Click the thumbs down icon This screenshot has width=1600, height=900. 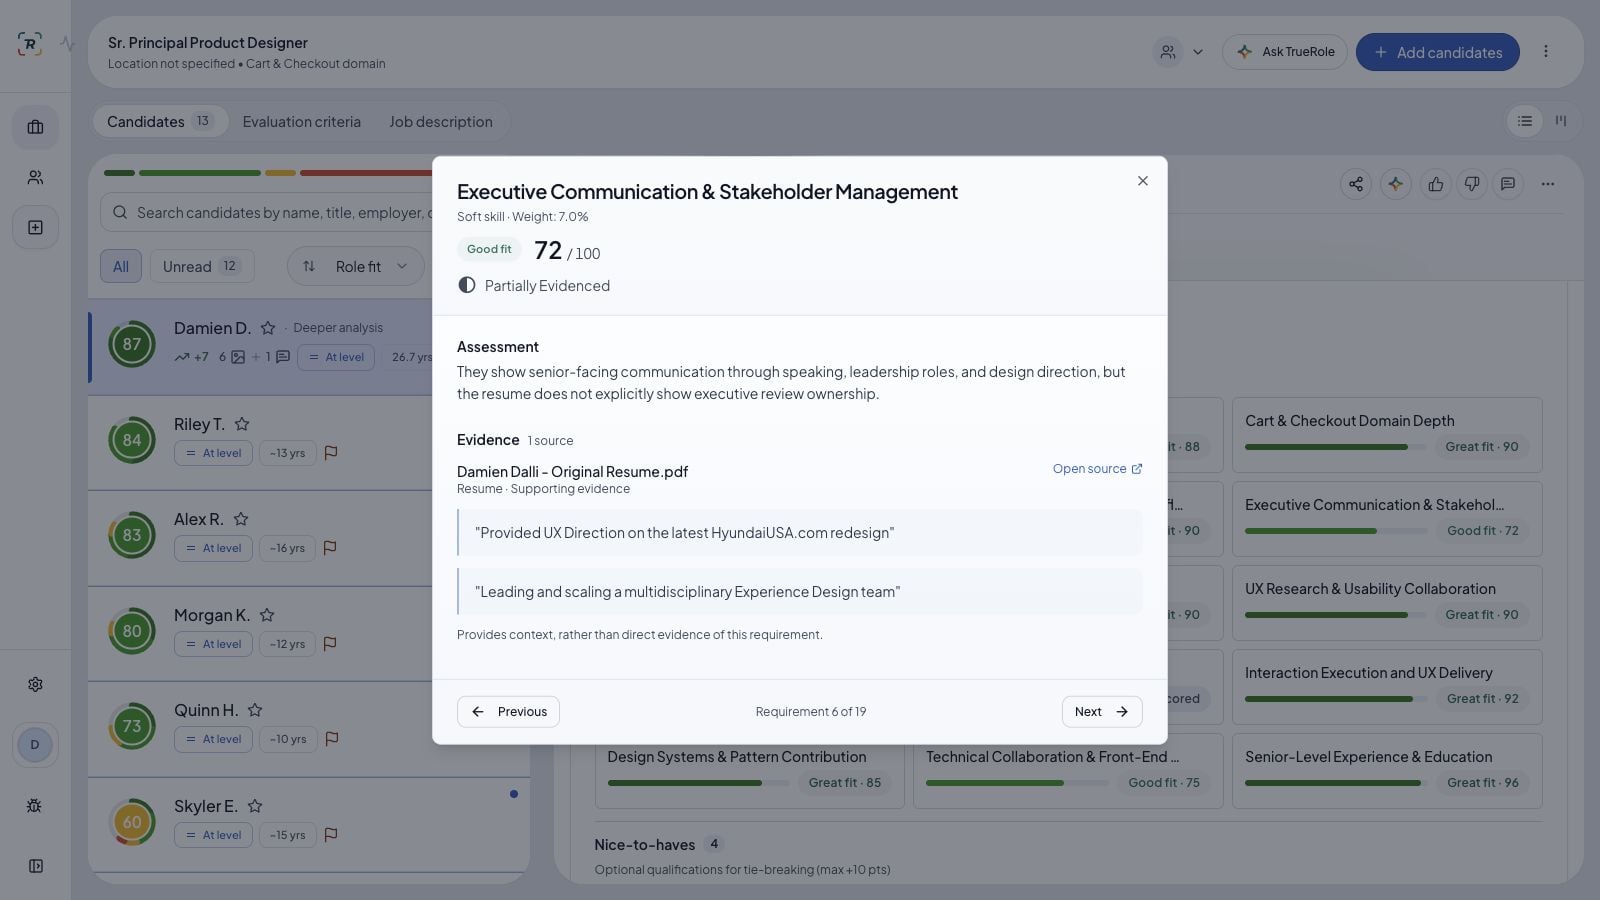pyautogui.click(x=1471, y=184)
